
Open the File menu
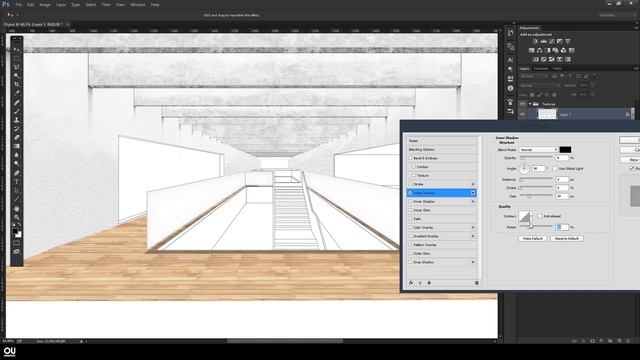tap(18, 4)
